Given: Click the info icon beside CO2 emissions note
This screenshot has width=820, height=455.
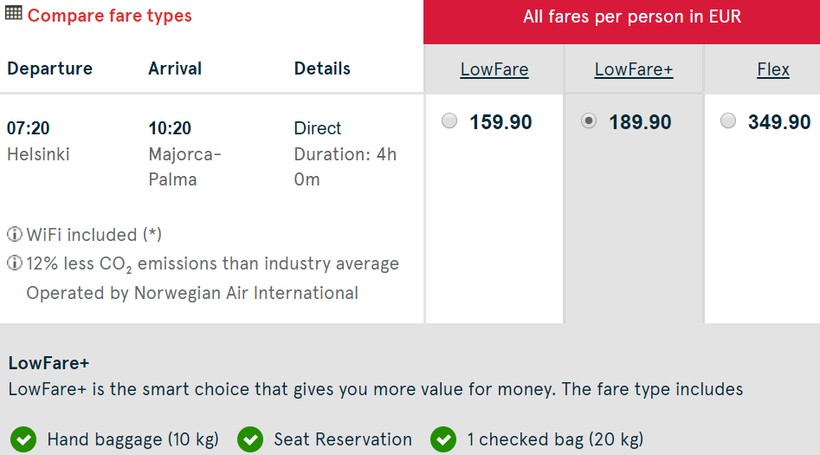Looking at the screenshot, I should pyautogui.click(x=15, y=264).
